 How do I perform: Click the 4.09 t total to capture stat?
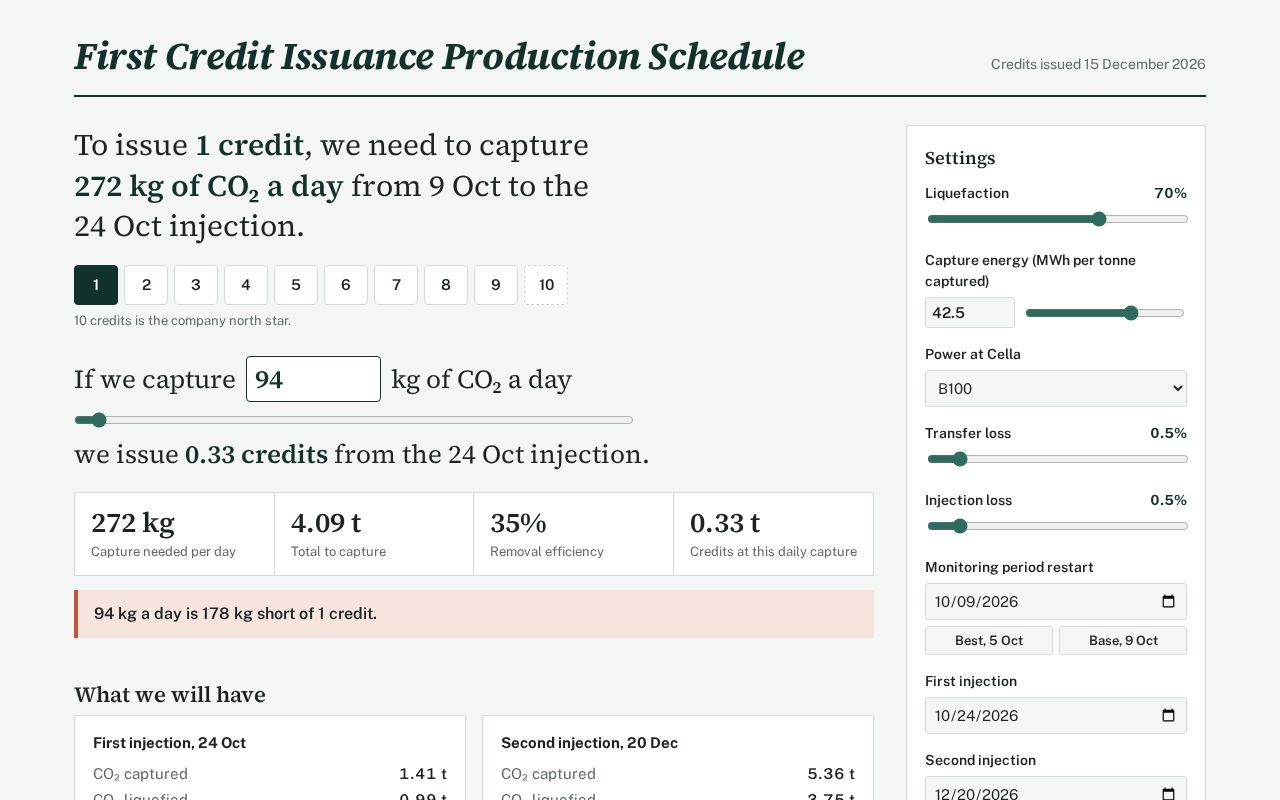click(x=374, y=534)
